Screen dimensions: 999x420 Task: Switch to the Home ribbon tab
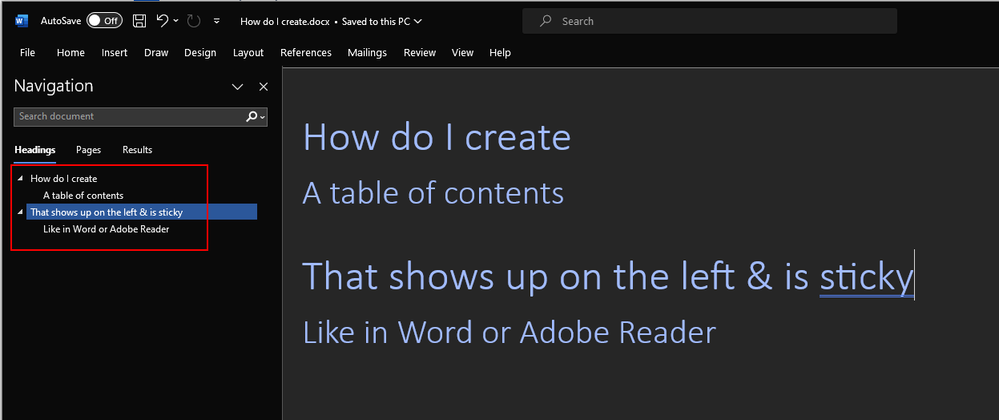coord(71,53)
